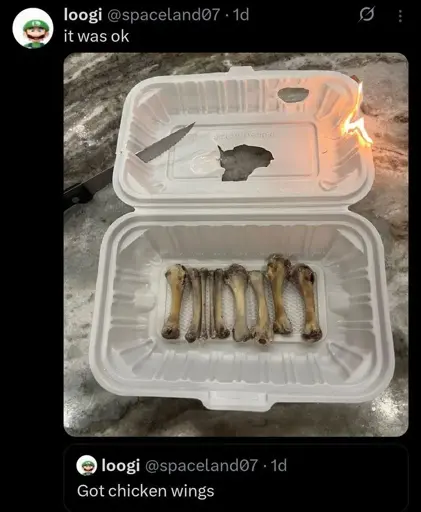Click the serrated knife blade stuck in the lid
The image size is (421, 512).
click(x=165, y=143)
